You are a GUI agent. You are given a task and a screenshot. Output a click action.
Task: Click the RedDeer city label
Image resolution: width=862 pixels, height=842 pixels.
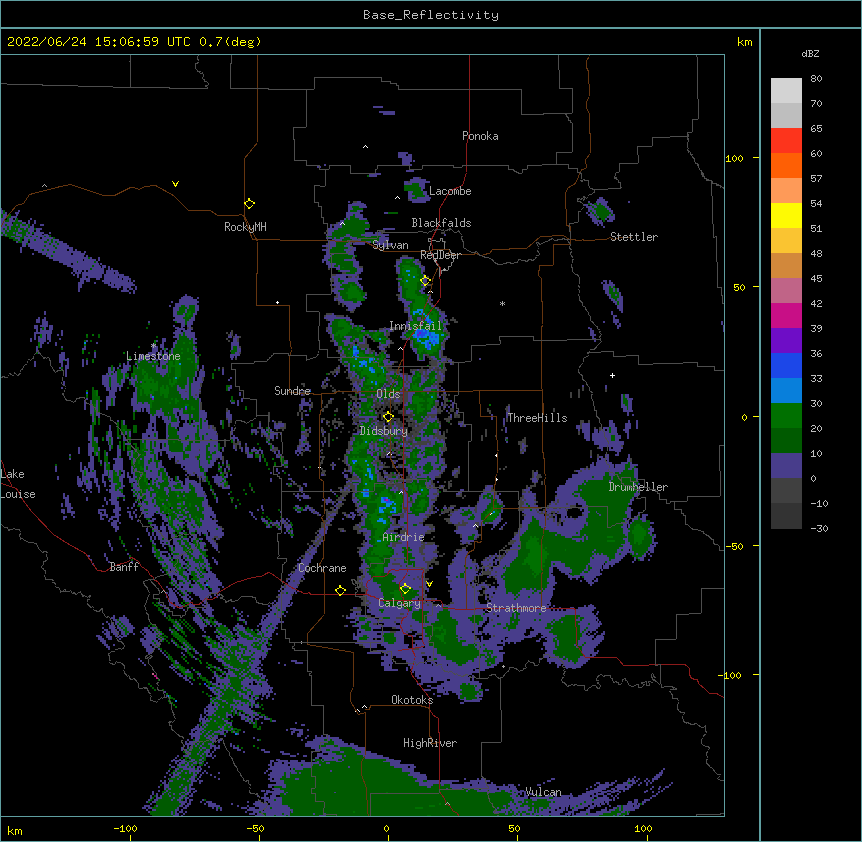tap(440, 255)
